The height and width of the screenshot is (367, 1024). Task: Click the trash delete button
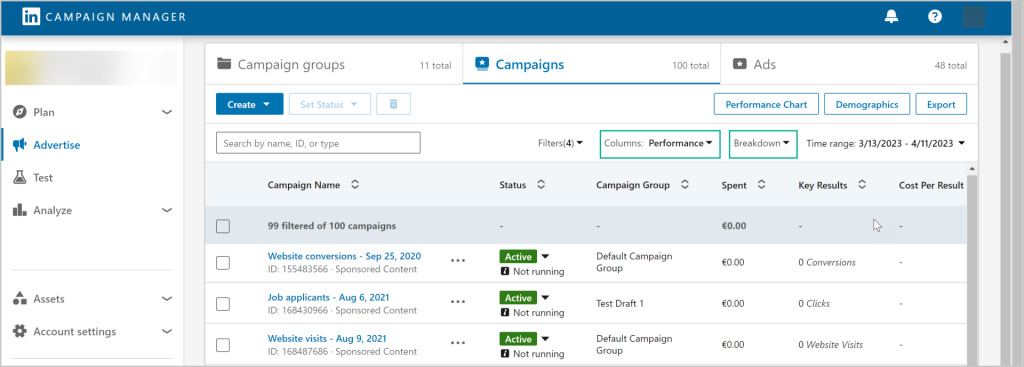[393, 104]
